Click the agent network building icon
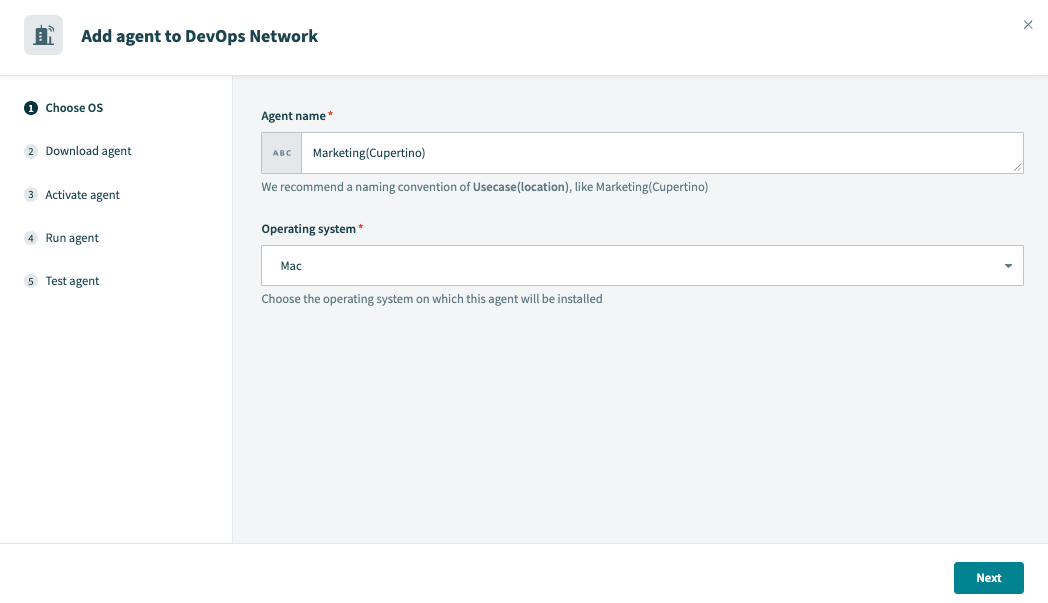Image resolution: width=1048 pixels, height=603 pixels. (x=43, y=35)
